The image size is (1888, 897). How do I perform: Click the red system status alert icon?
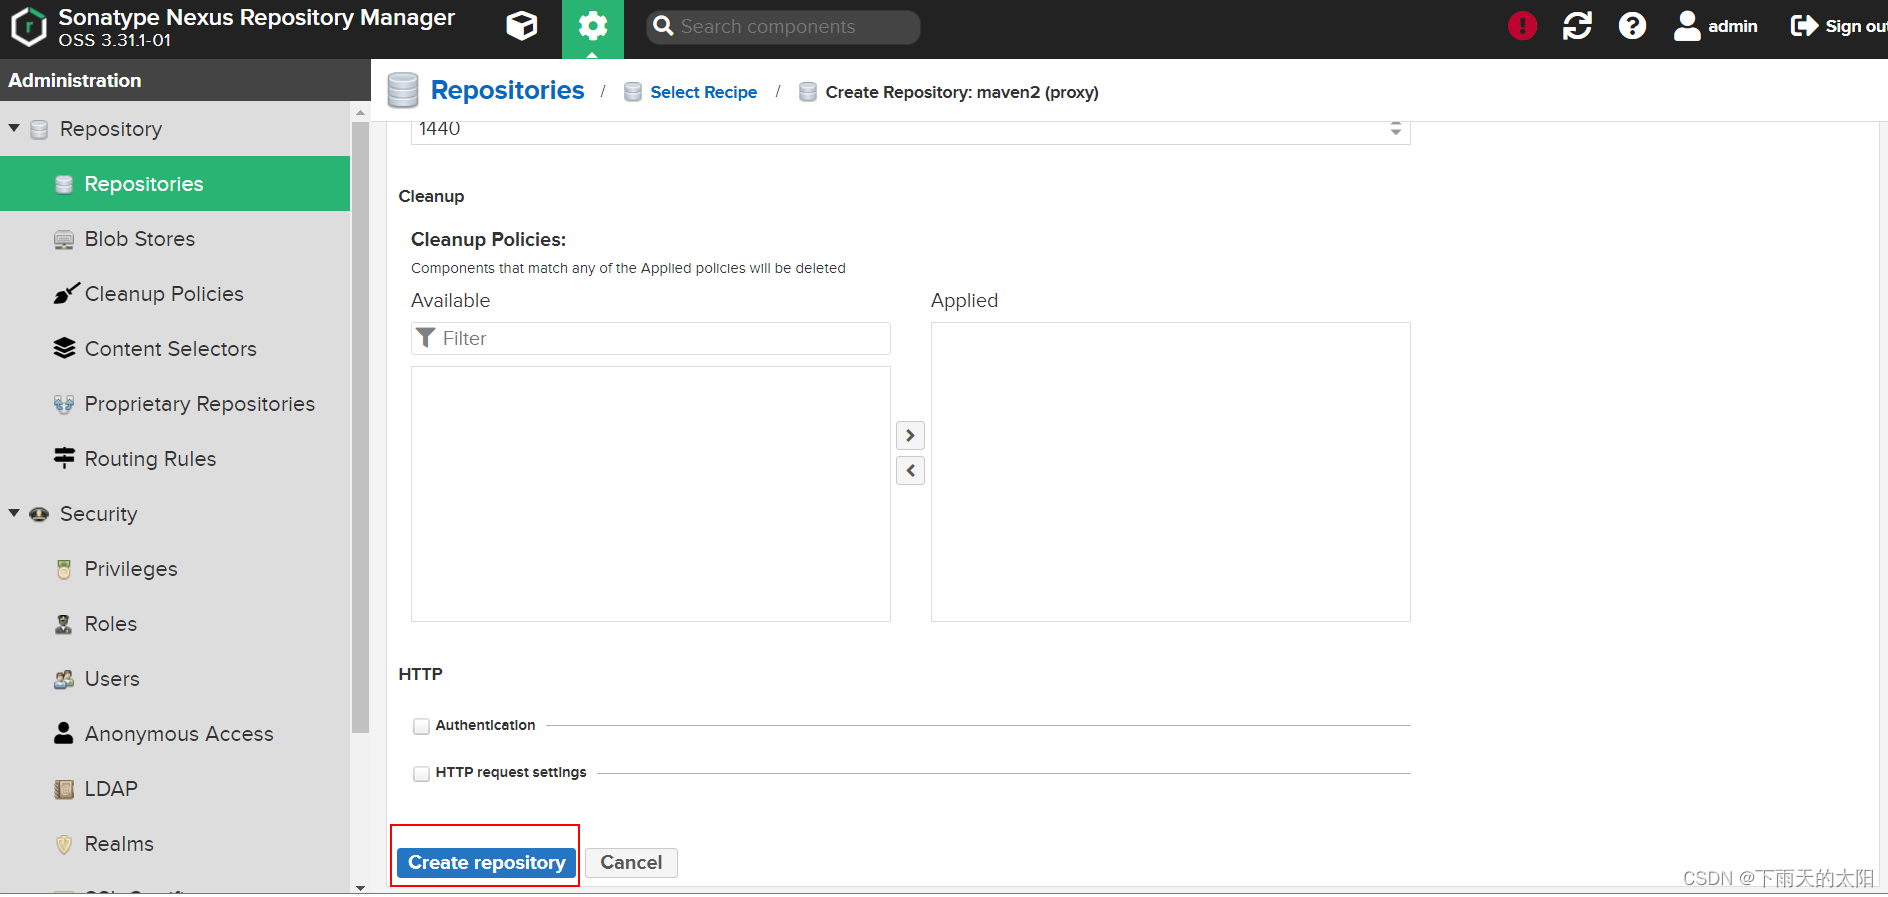tap(1522, 26)
